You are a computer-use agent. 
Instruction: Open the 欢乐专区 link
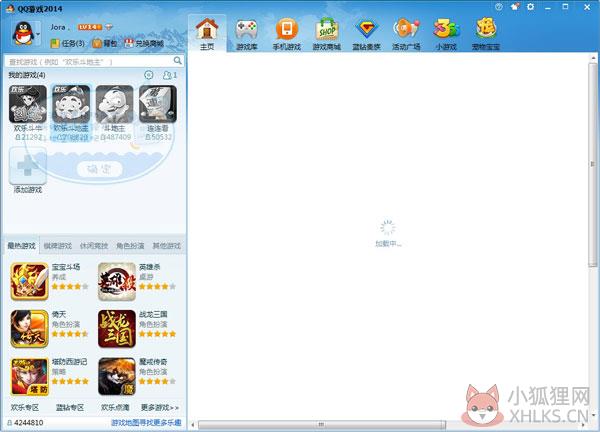(x=25, y=408)
